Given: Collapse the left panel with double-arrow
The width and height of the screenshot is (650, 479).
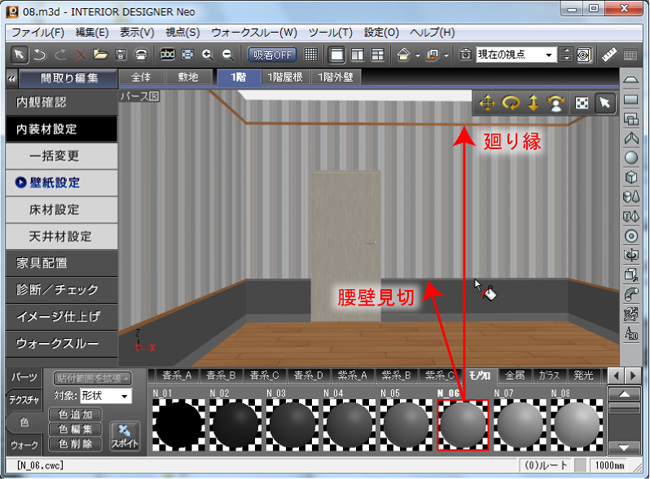Looking at the screenshot, I should (x=11, y=77).
